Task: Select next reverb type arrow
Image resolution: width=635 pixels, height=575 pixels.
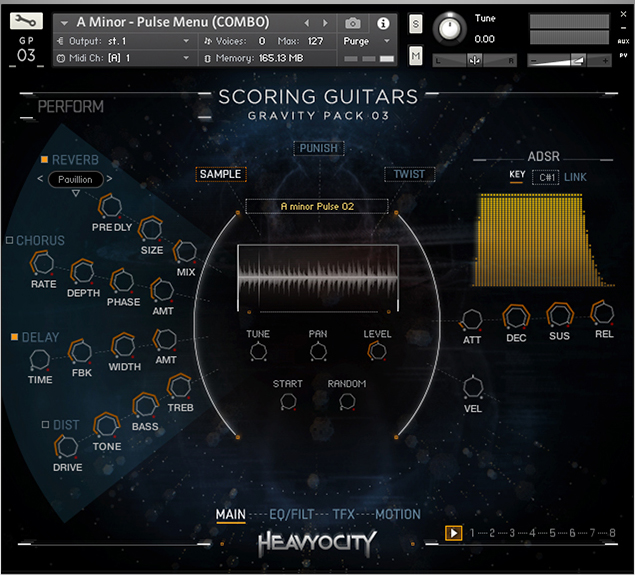Action: (109, 178)
